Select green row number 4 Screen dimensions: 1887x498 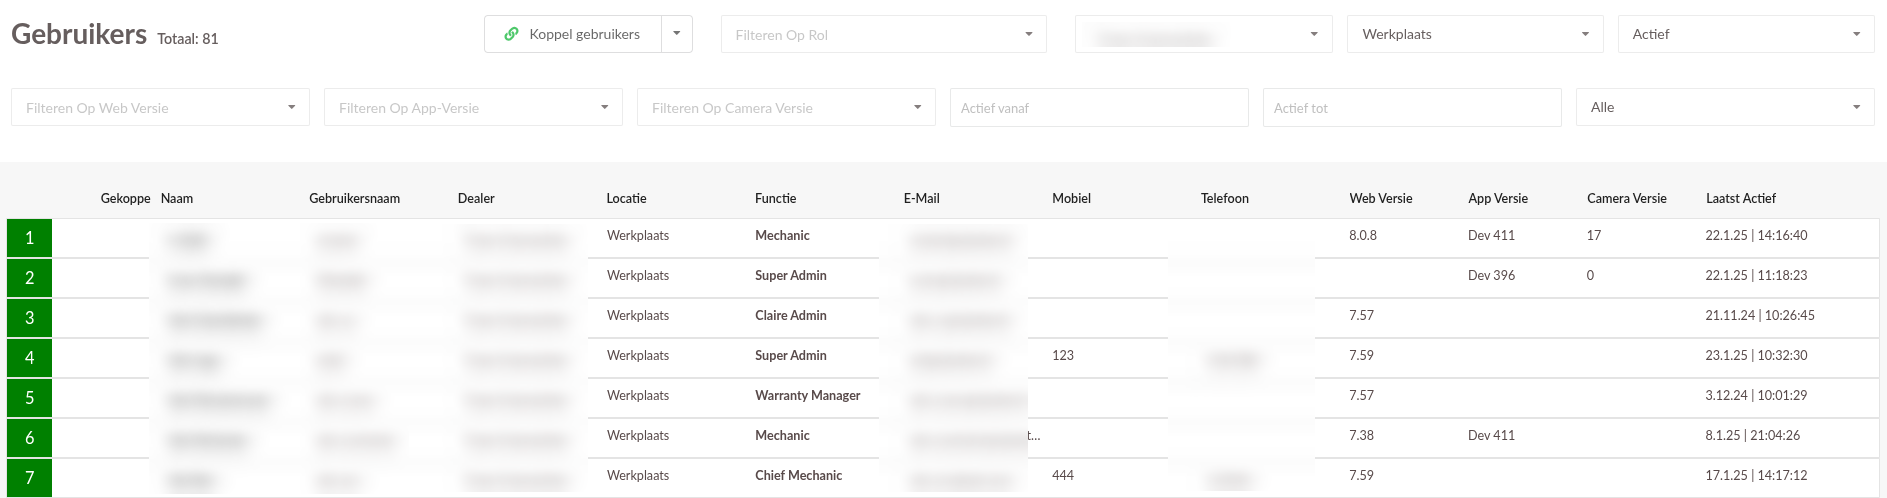point(29,358)
